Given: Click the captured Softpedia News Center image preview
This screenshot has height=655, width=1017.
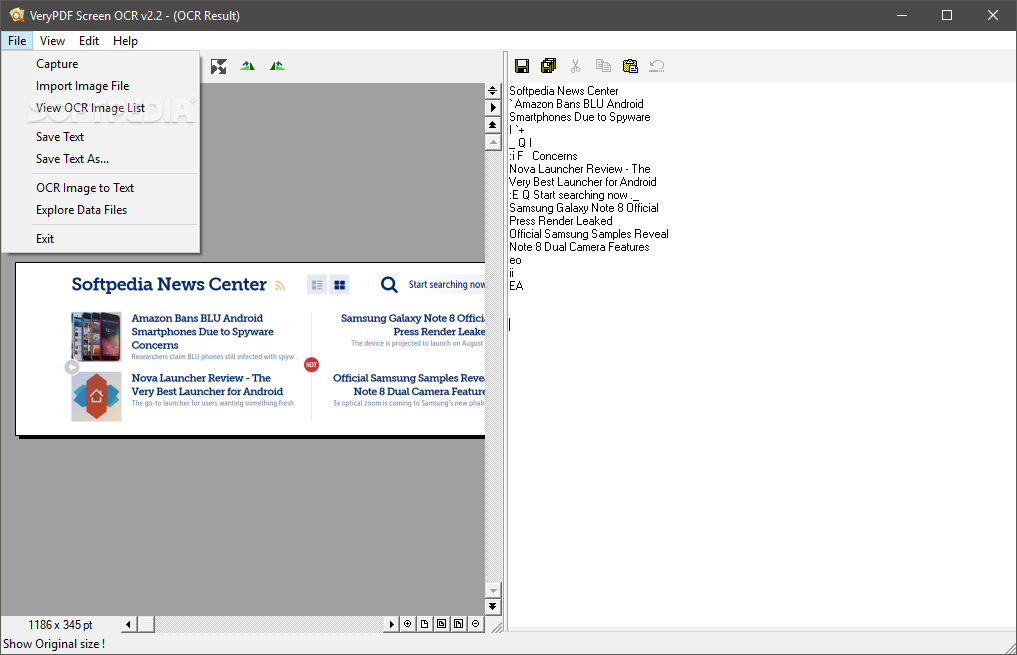Looking at the screenshot, I should [x=250, y=349].
